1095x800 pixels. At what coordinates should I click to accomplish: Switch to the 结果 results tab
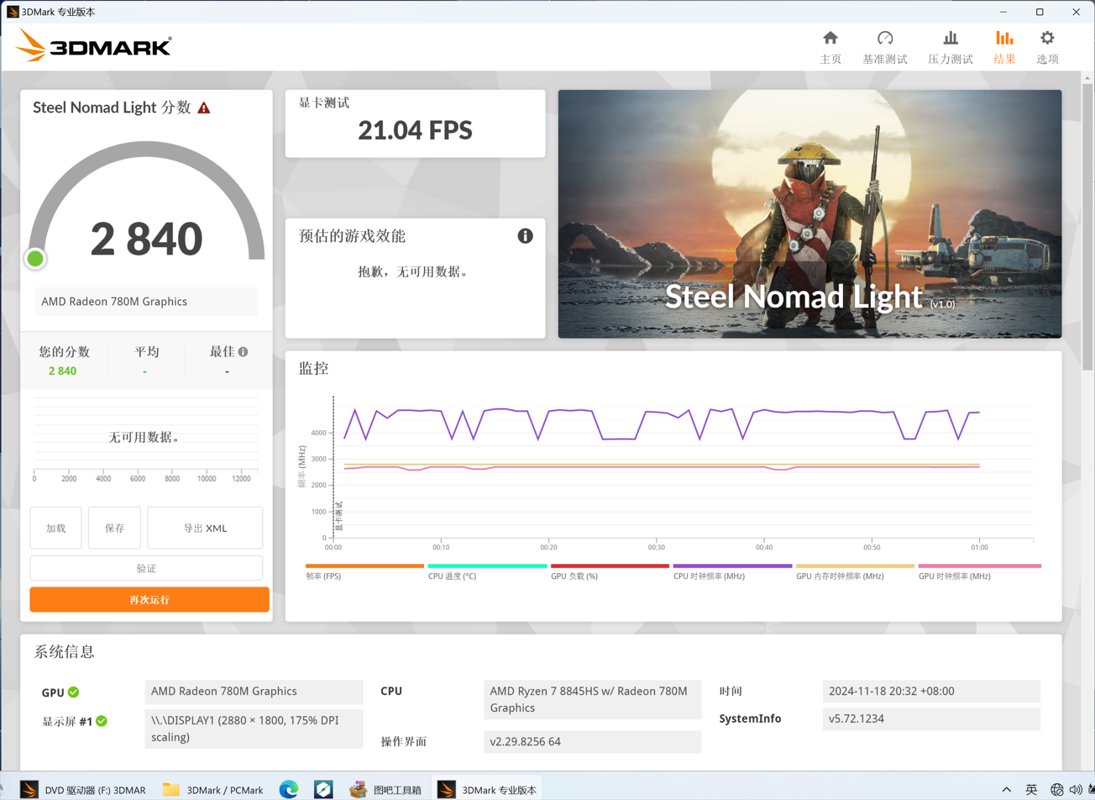click(1004, 47)
